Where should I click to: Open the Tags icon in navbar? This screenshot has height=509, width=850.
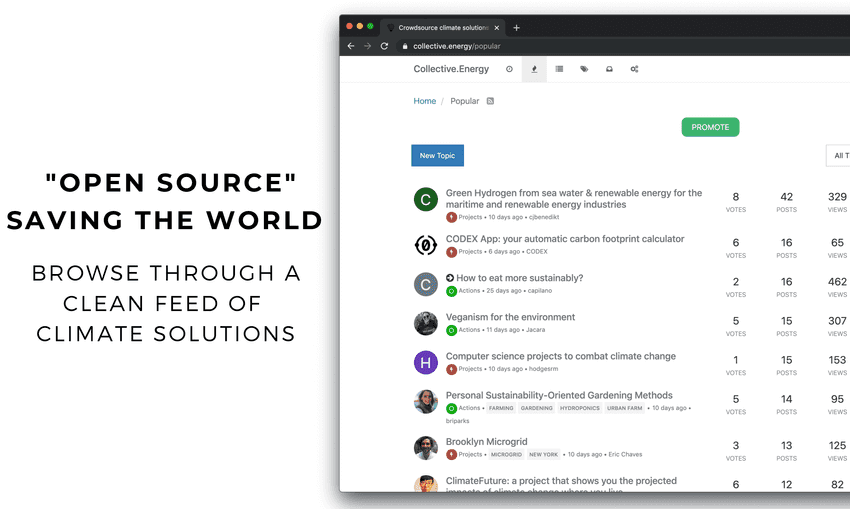584,69
